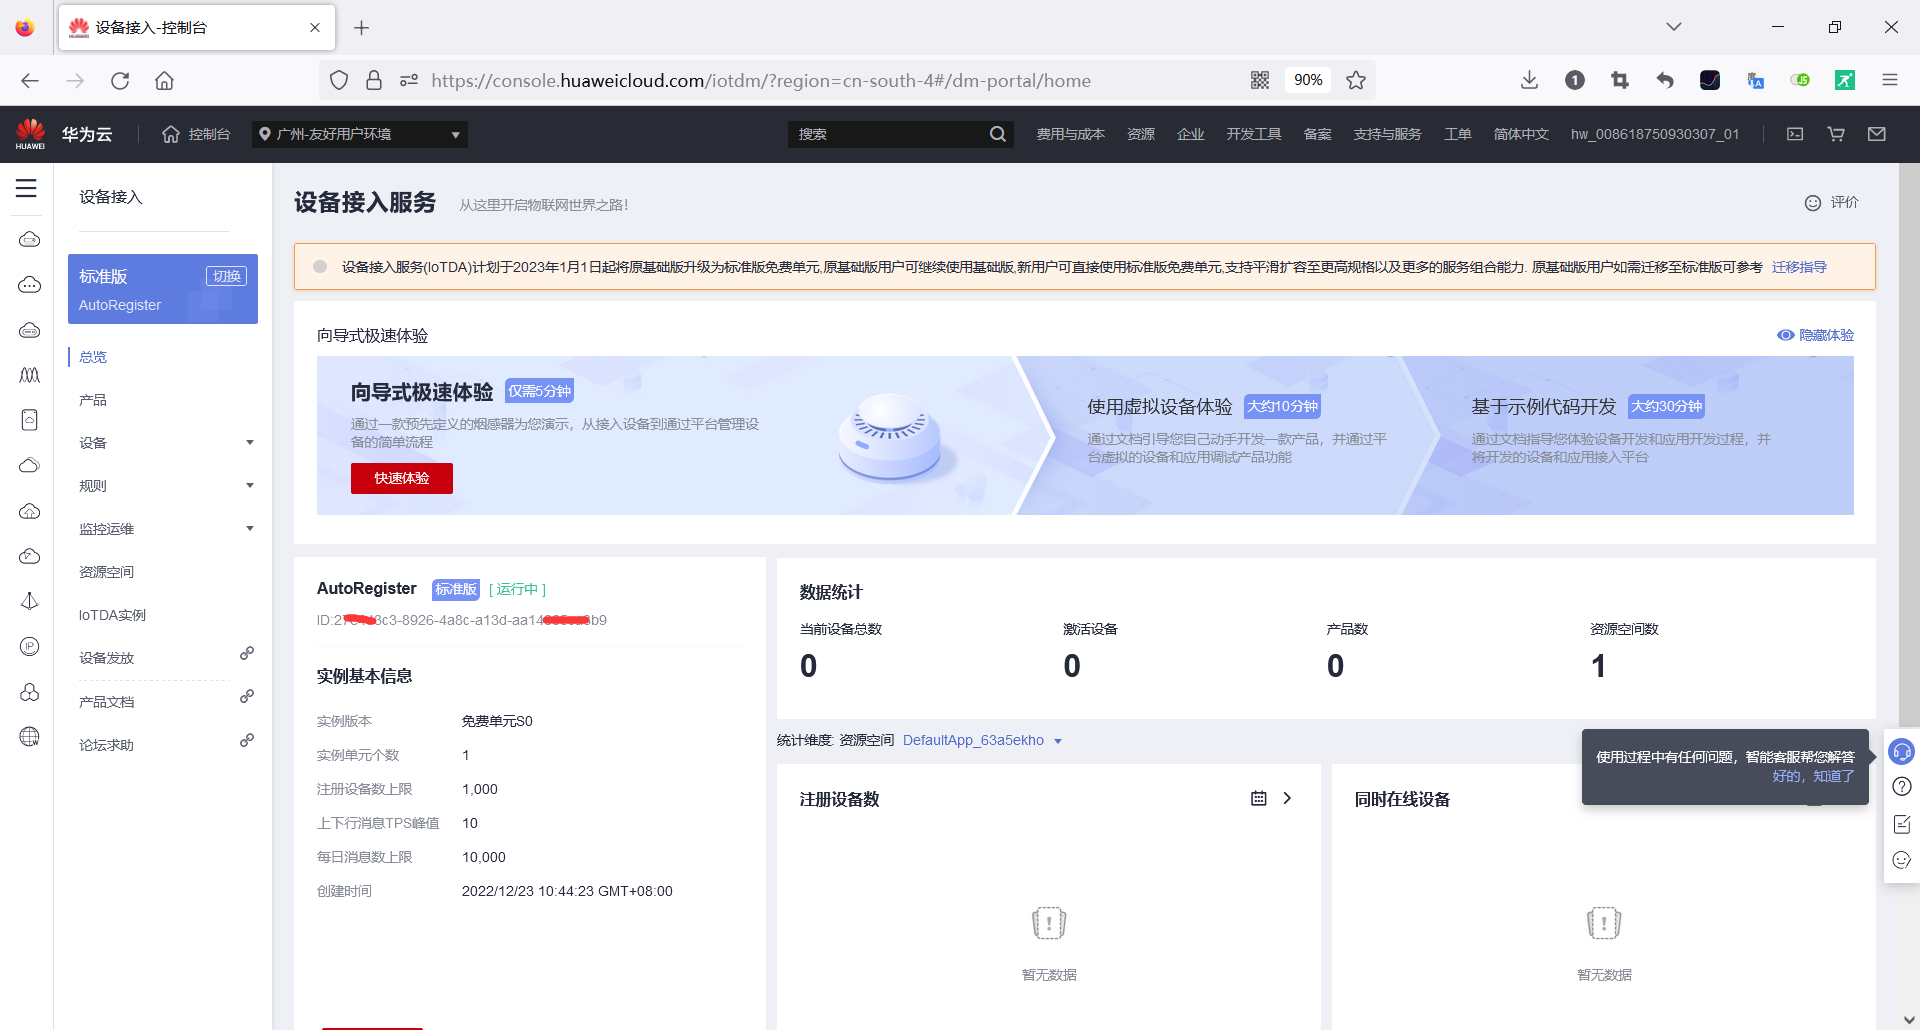Open the account menu hw_008618750930307_01
The width and height of the screenshot is (1920, 1030).
(1655, 134)
